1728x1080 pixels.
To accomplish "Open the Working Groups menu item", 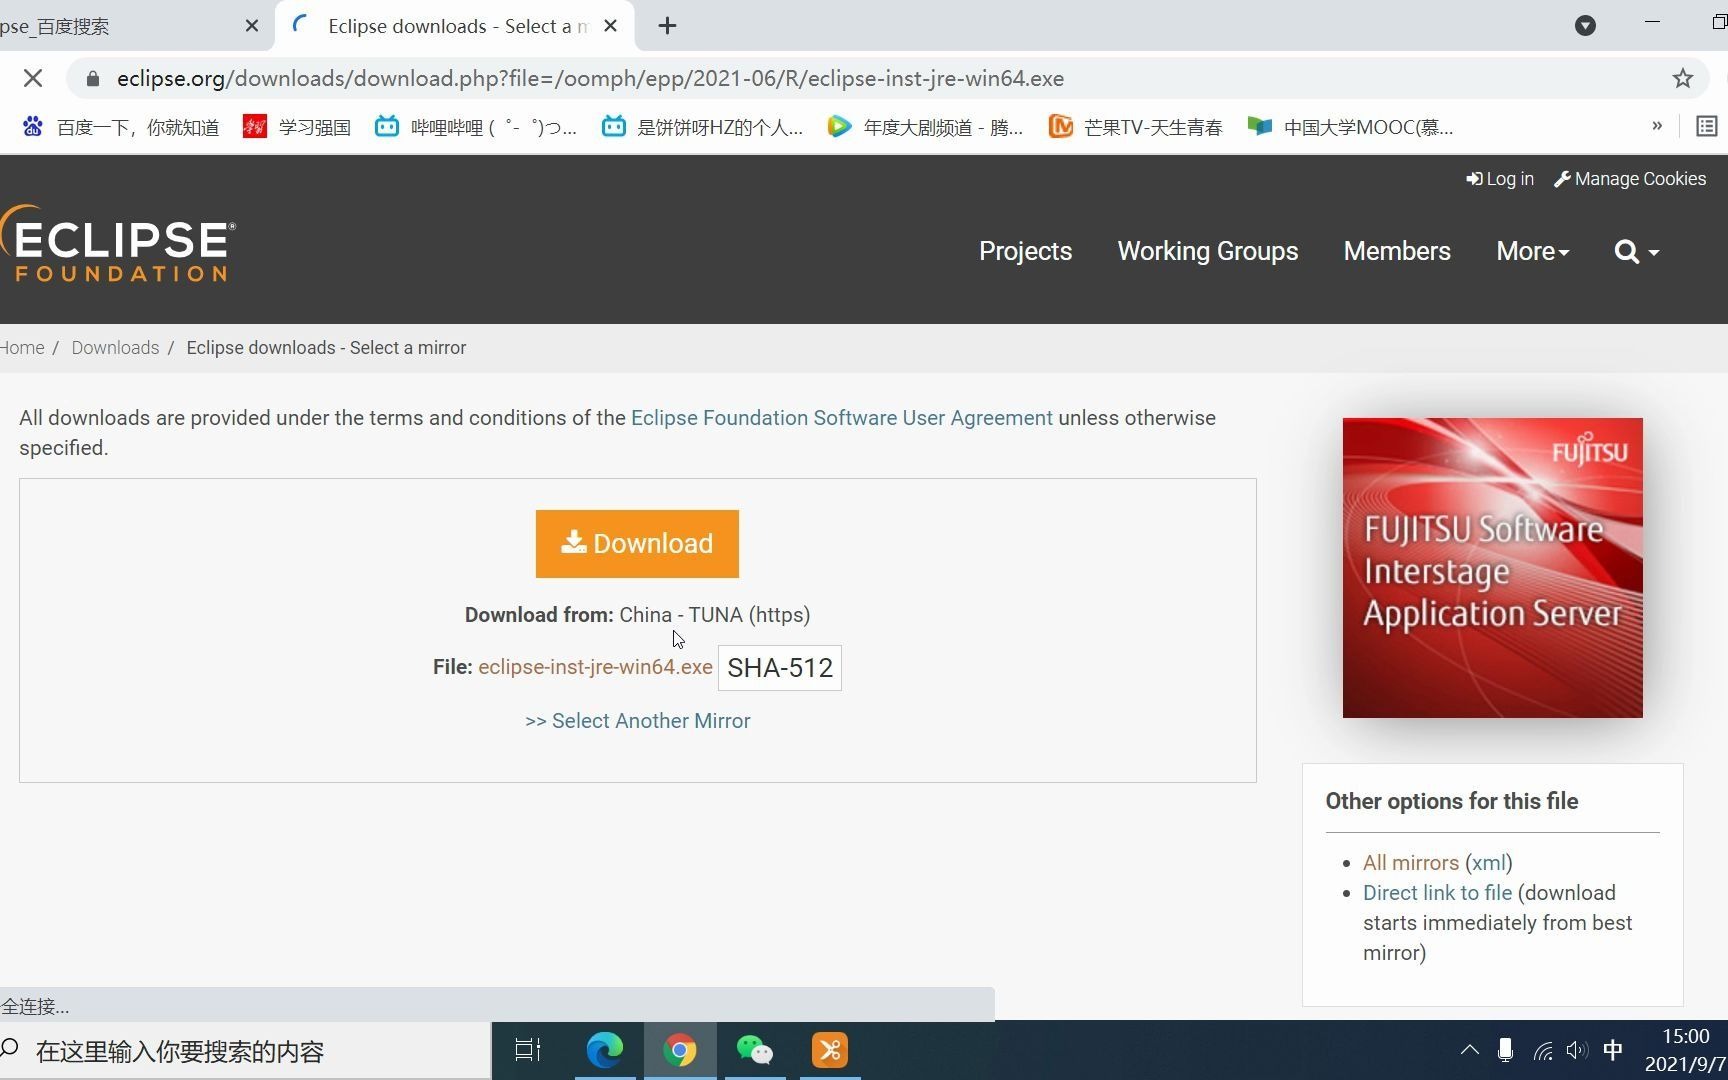I will click(1208, 251).
